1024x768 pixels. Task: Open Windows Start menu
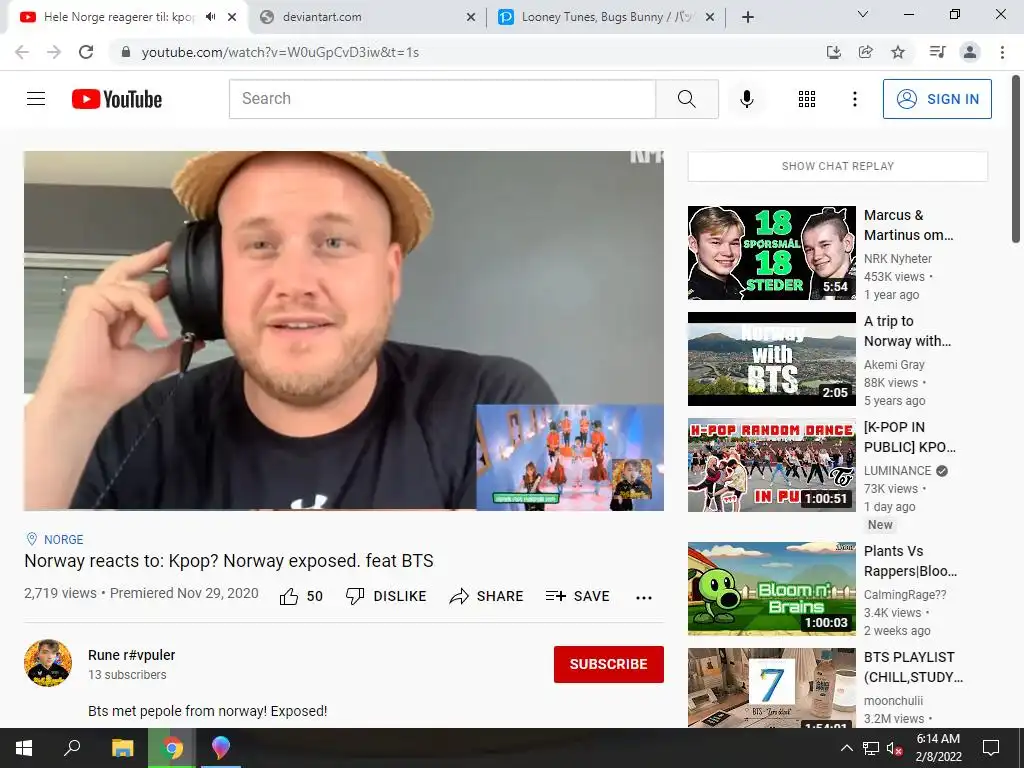point(24,748)
